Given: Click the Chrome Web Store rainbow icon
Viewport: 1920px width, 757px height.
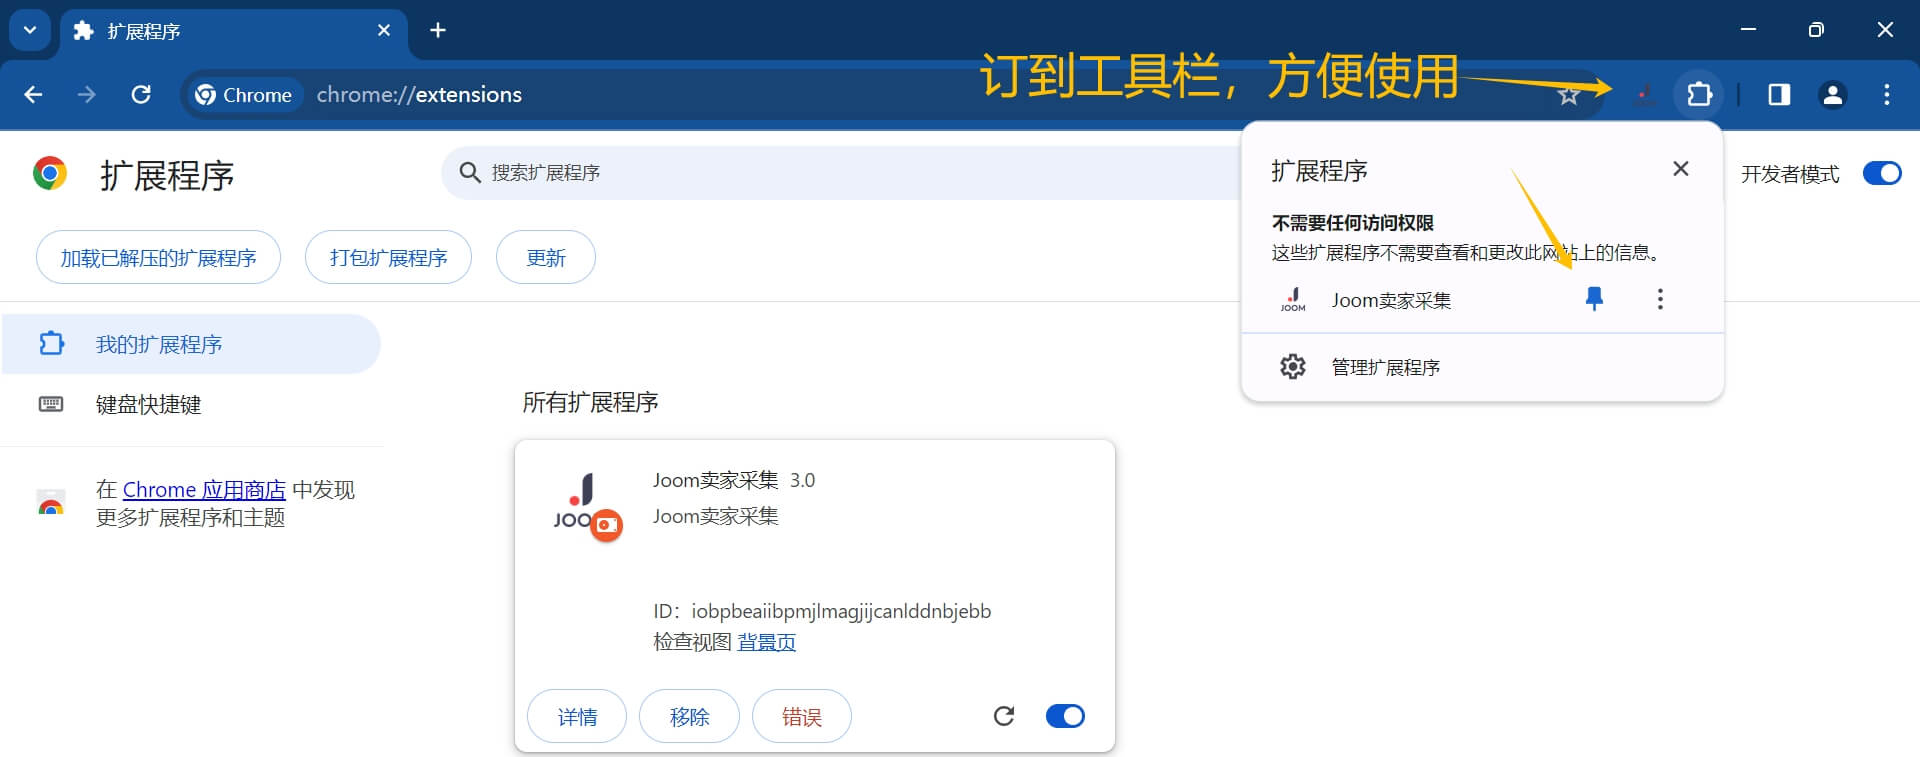Looking at the screenshot, I should [x=51, y=503].
